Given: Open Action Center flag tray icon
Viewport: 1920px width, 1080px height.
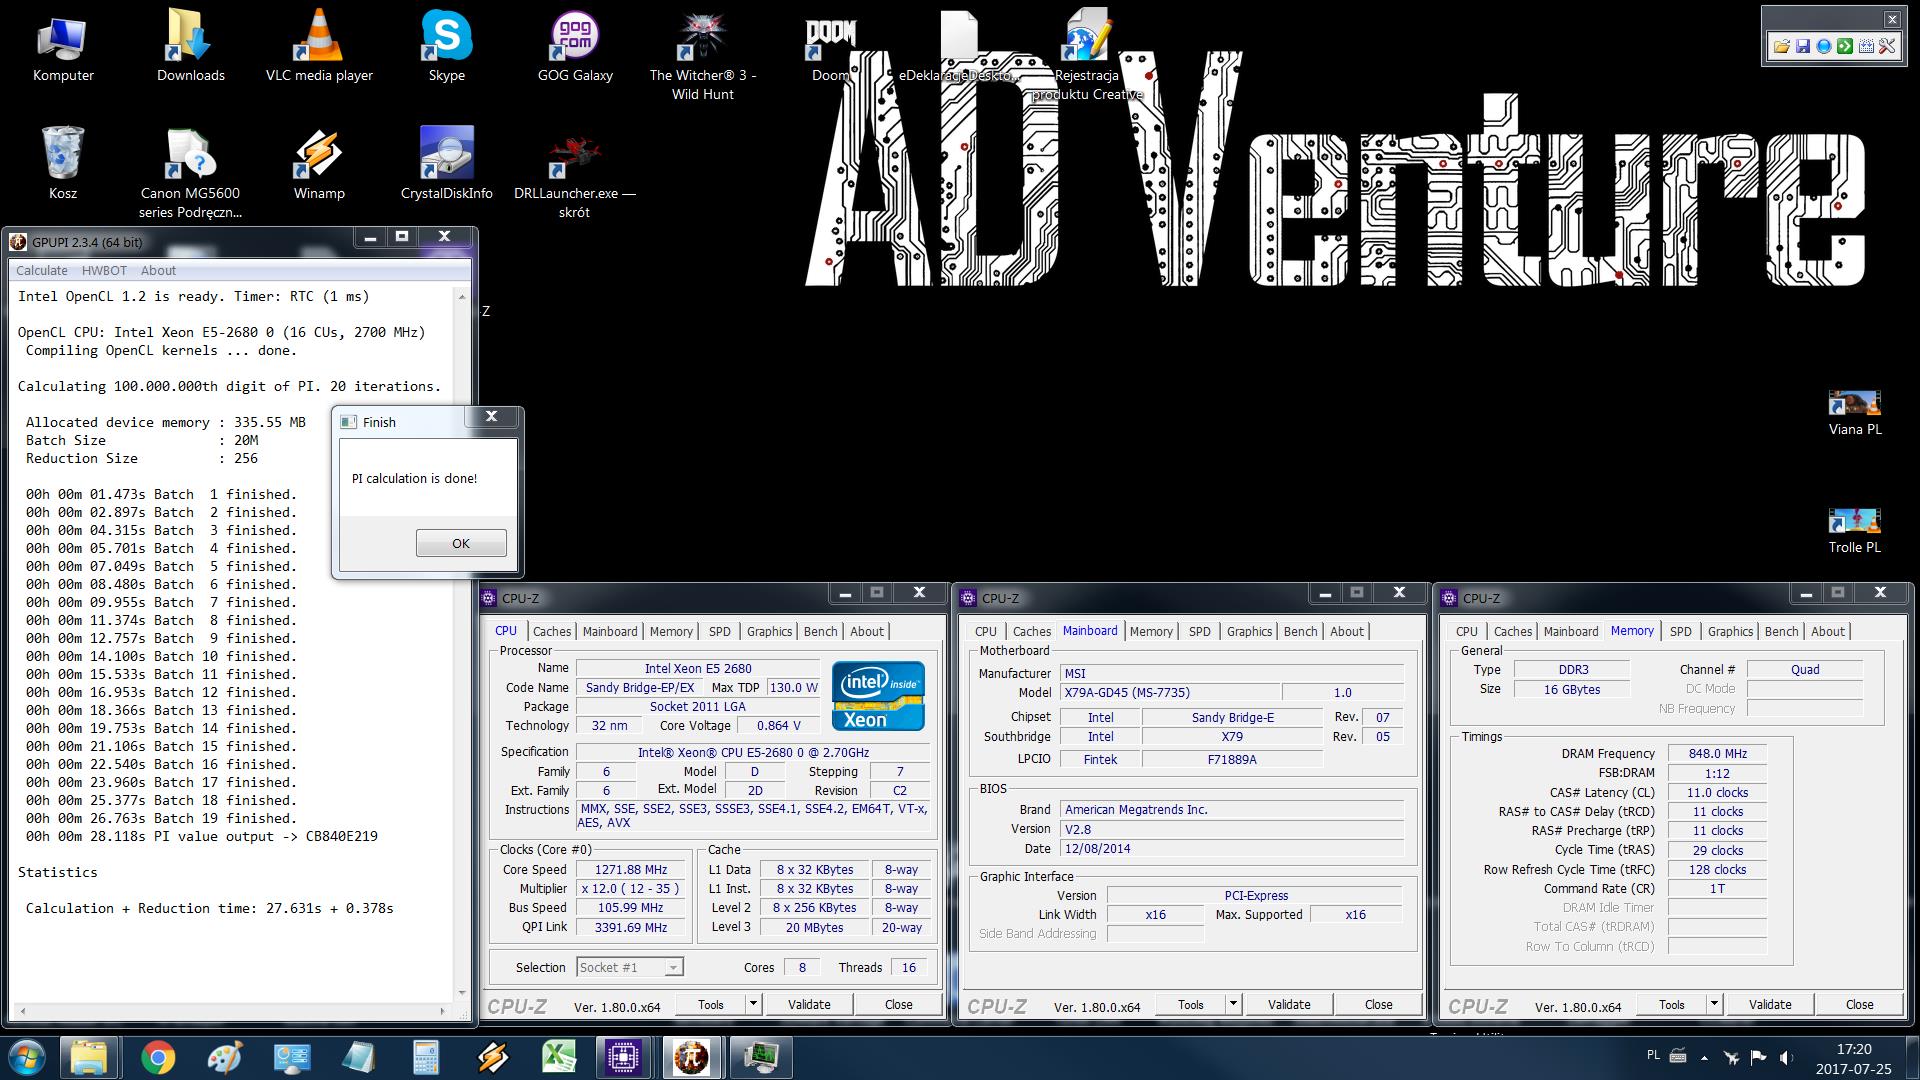Looking at the screenshot, I should (x=1758, y=1057).
